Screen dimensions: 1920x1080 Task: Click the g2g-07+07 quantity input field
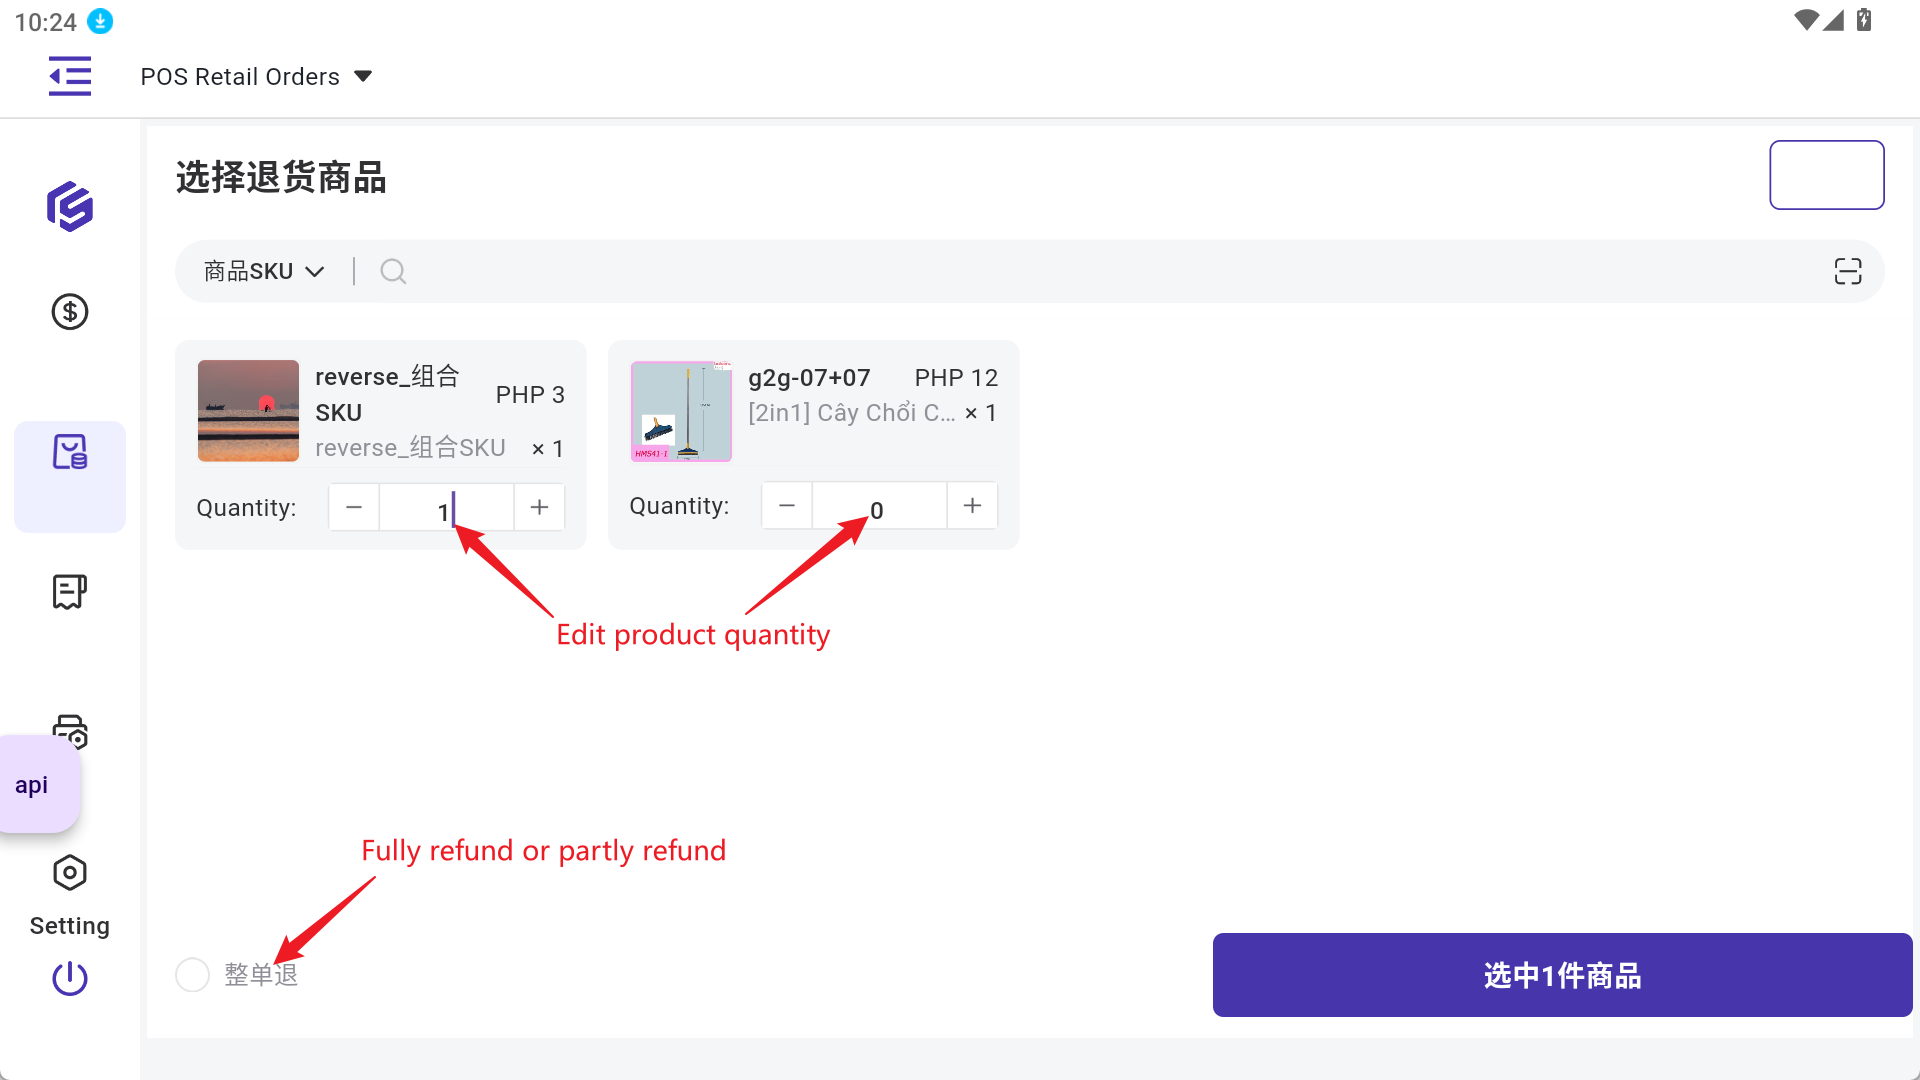(x=879, y=507)
